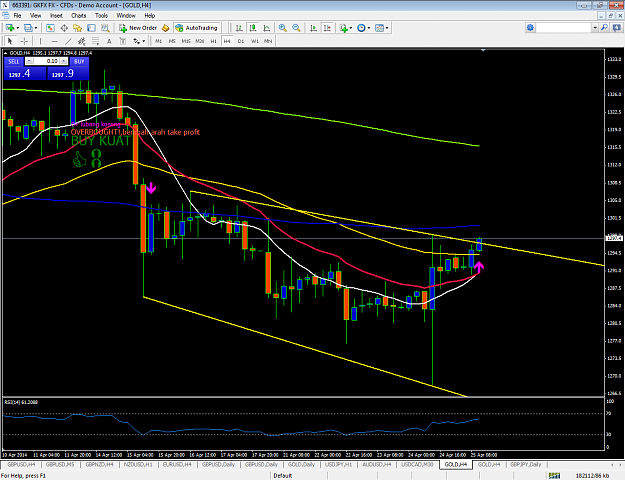Expand the New Chart dropdown arrow

coord(18,28)
